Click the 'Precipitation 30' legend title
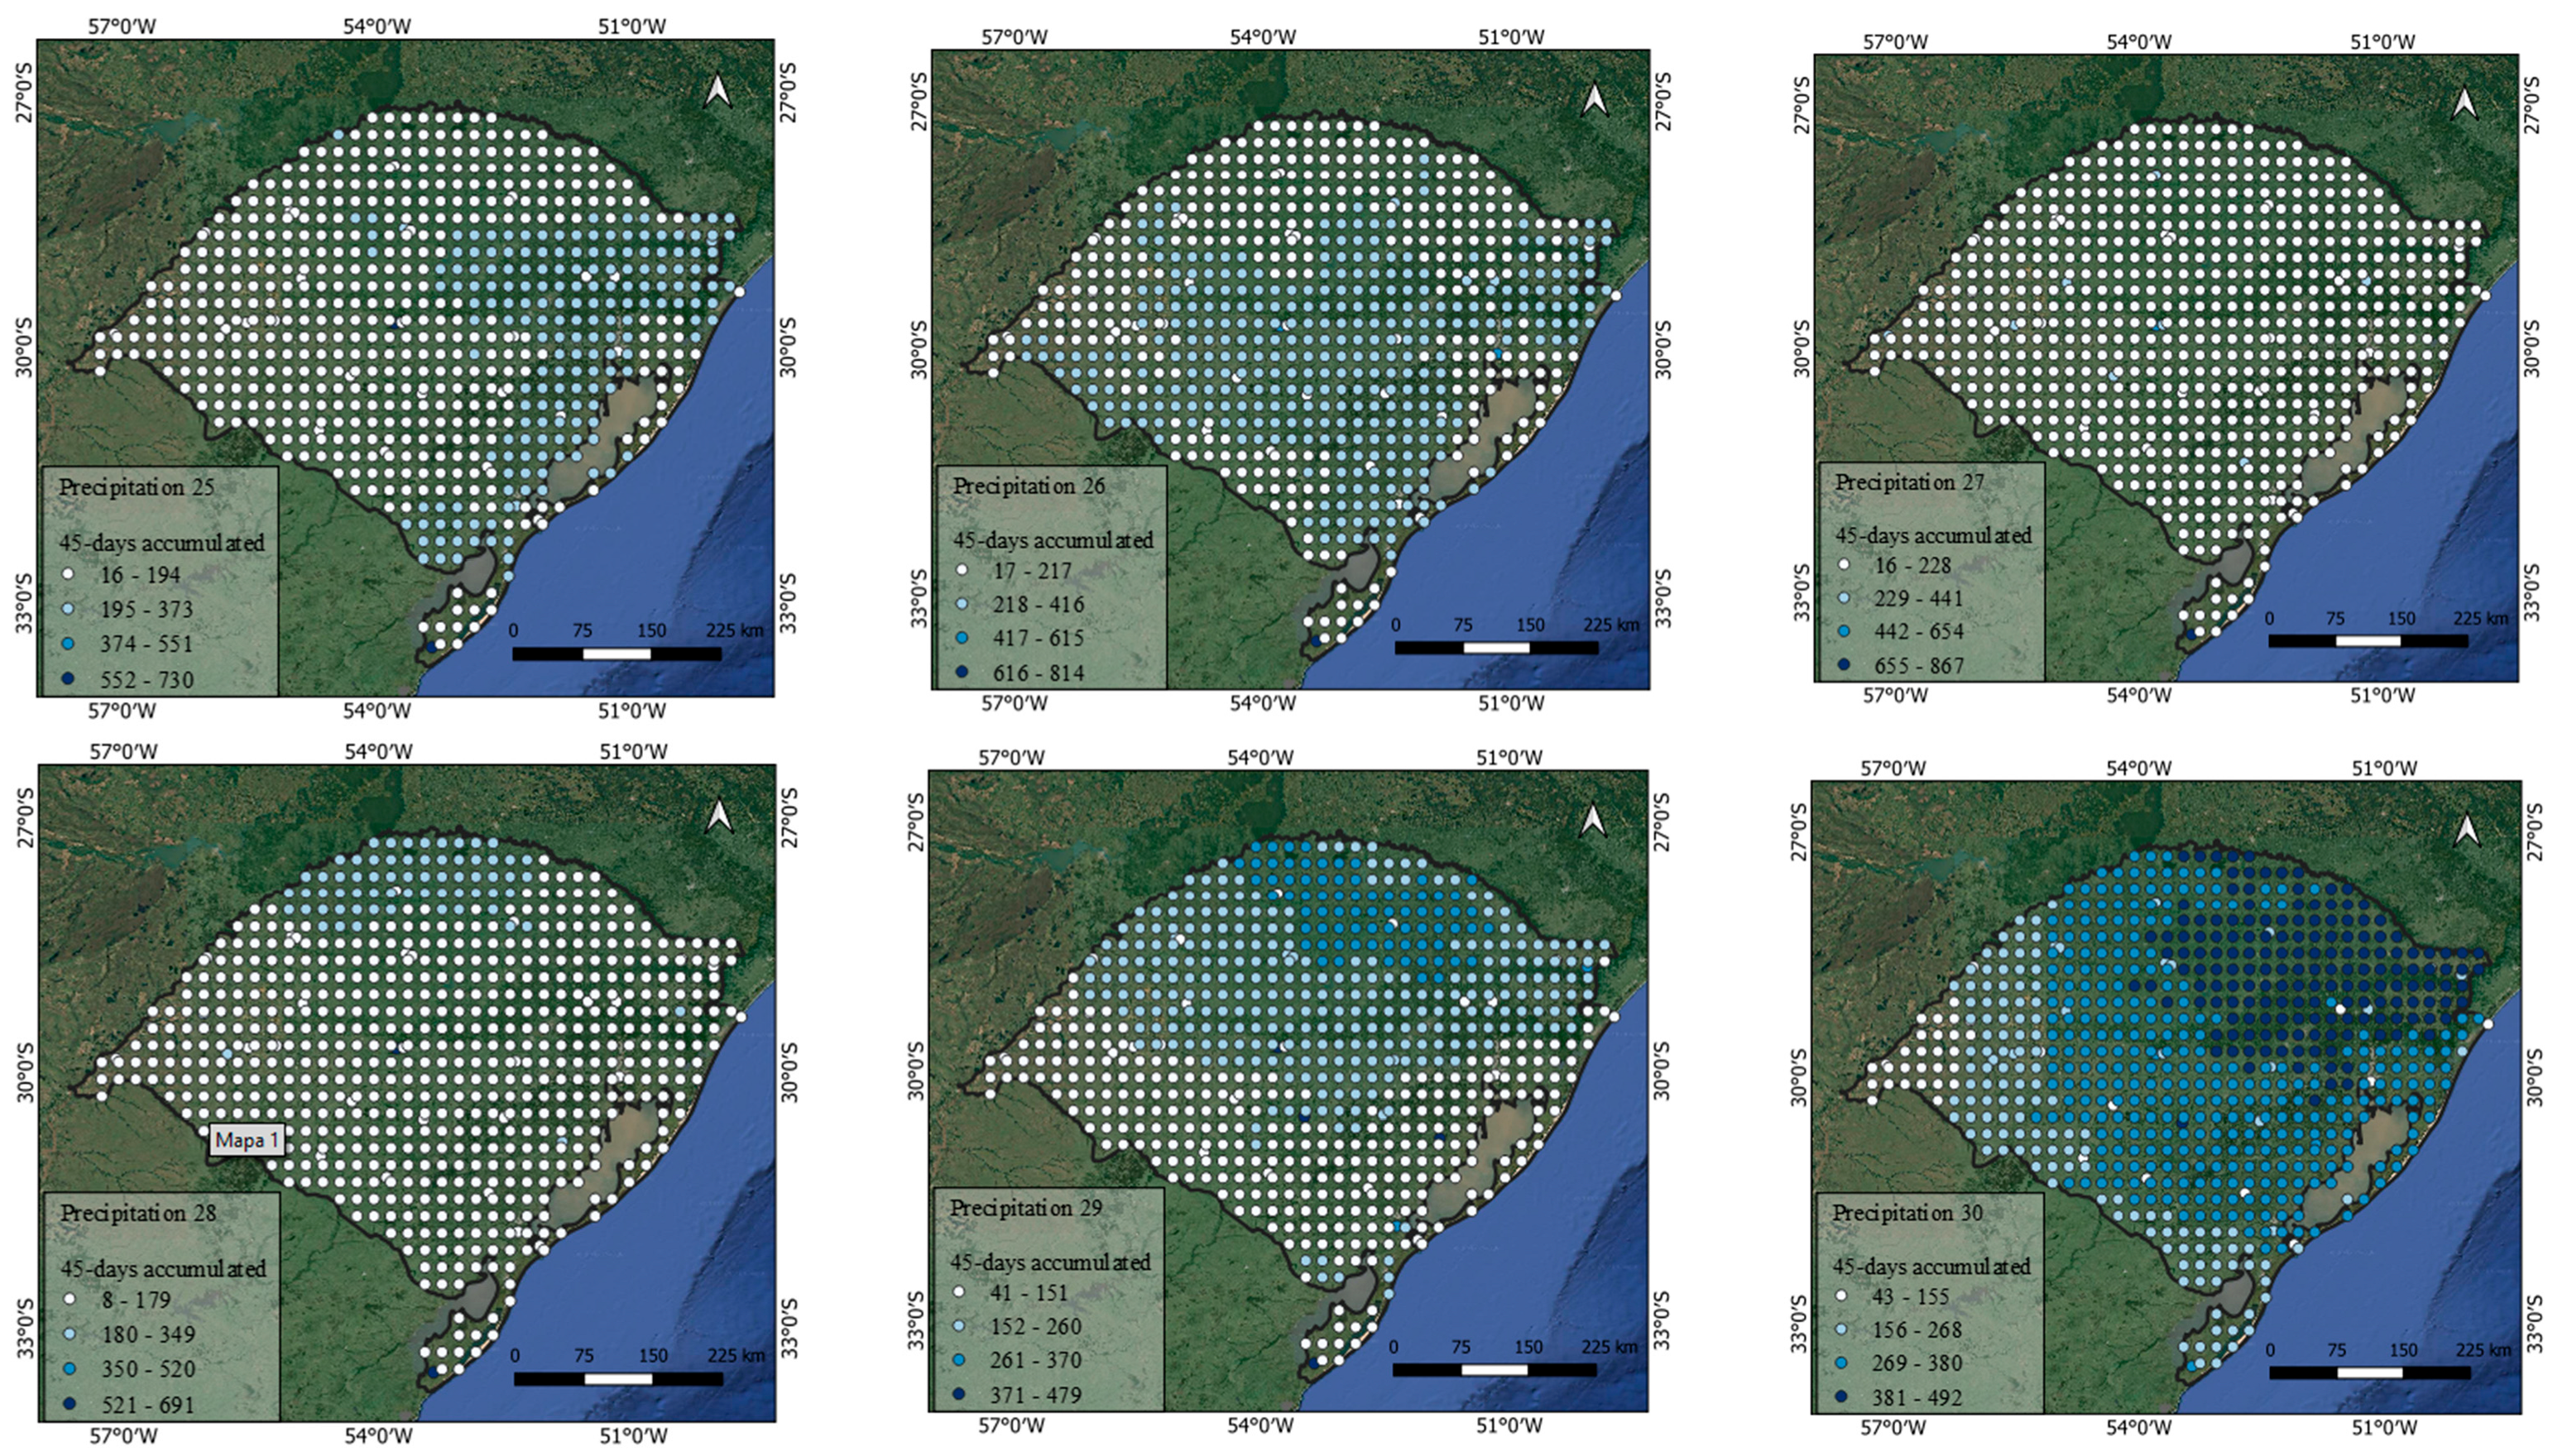 tap(1907, 1213)
